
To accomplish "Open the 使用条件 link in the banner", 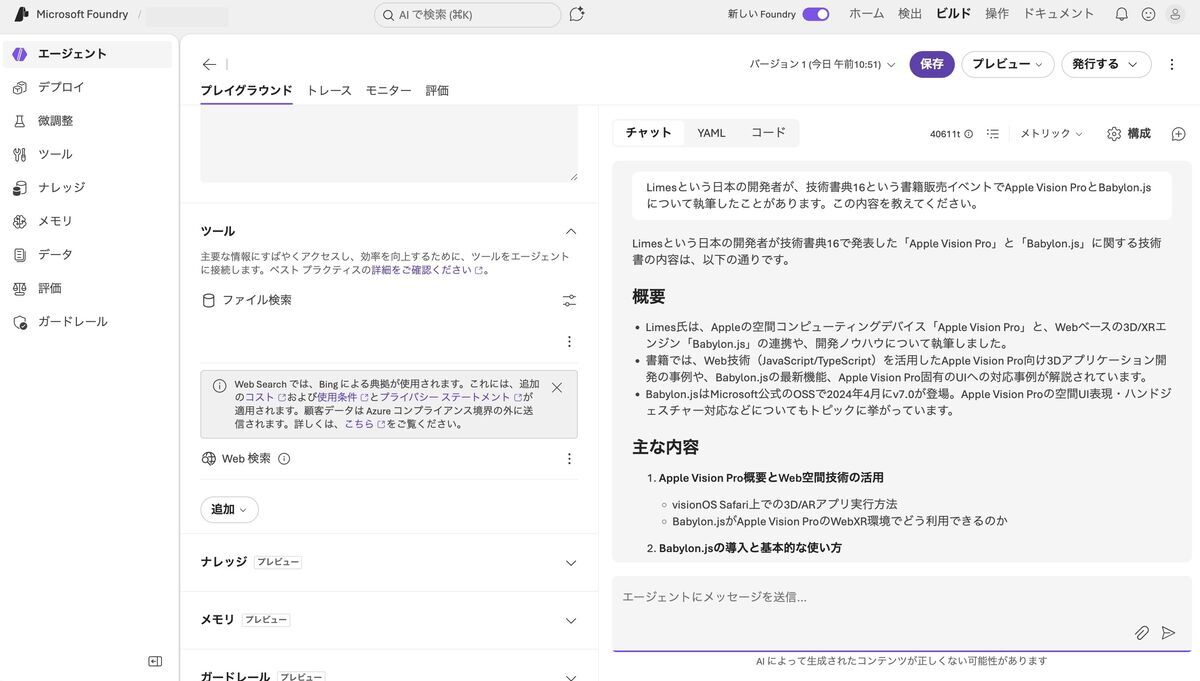I will tap(342, 397).
